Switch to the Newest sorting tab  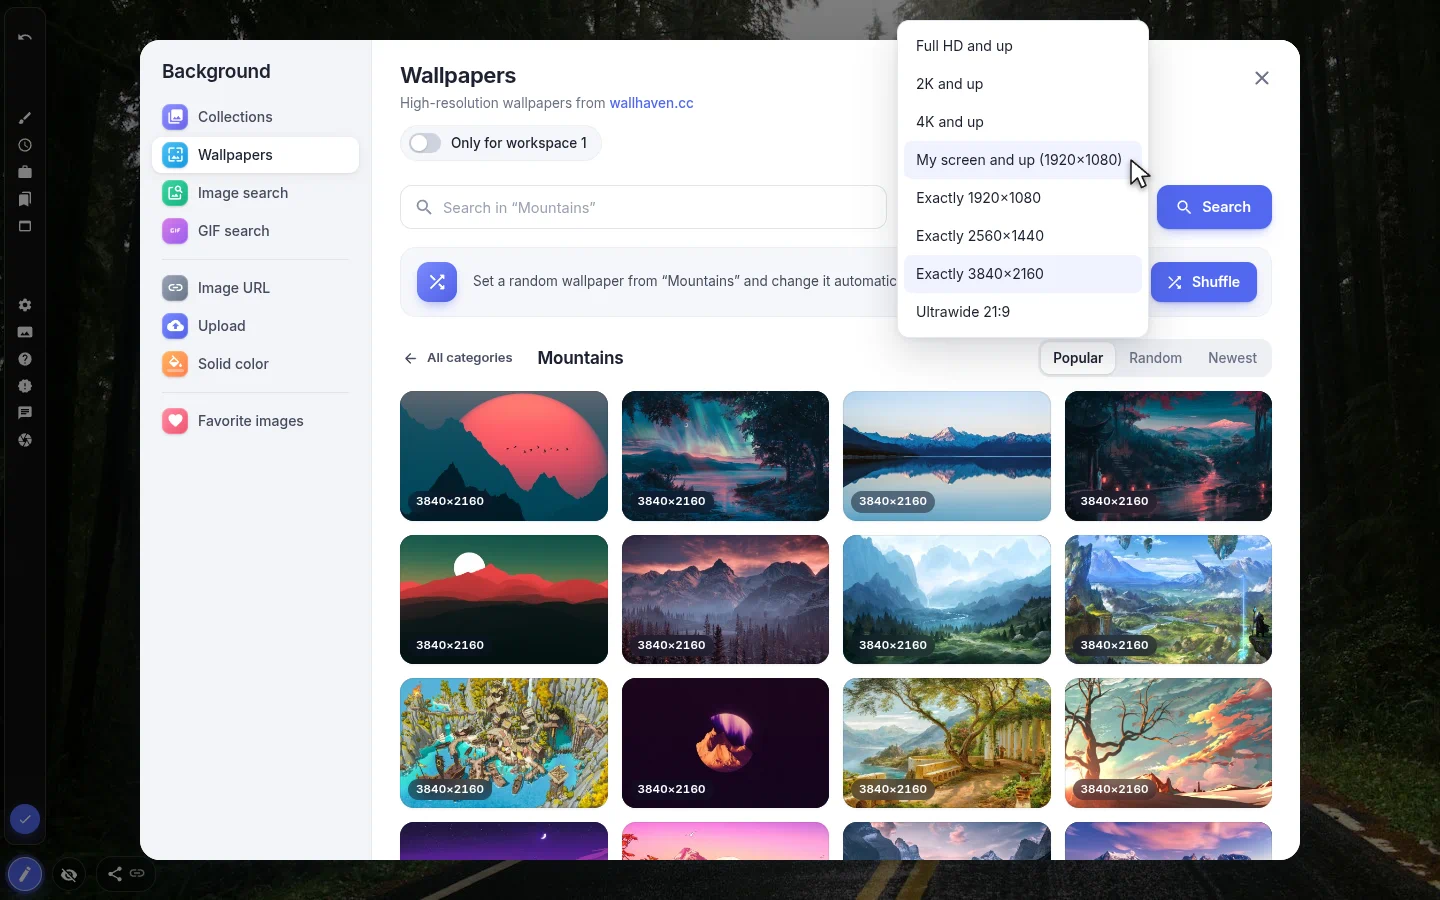coord(1232,358)
